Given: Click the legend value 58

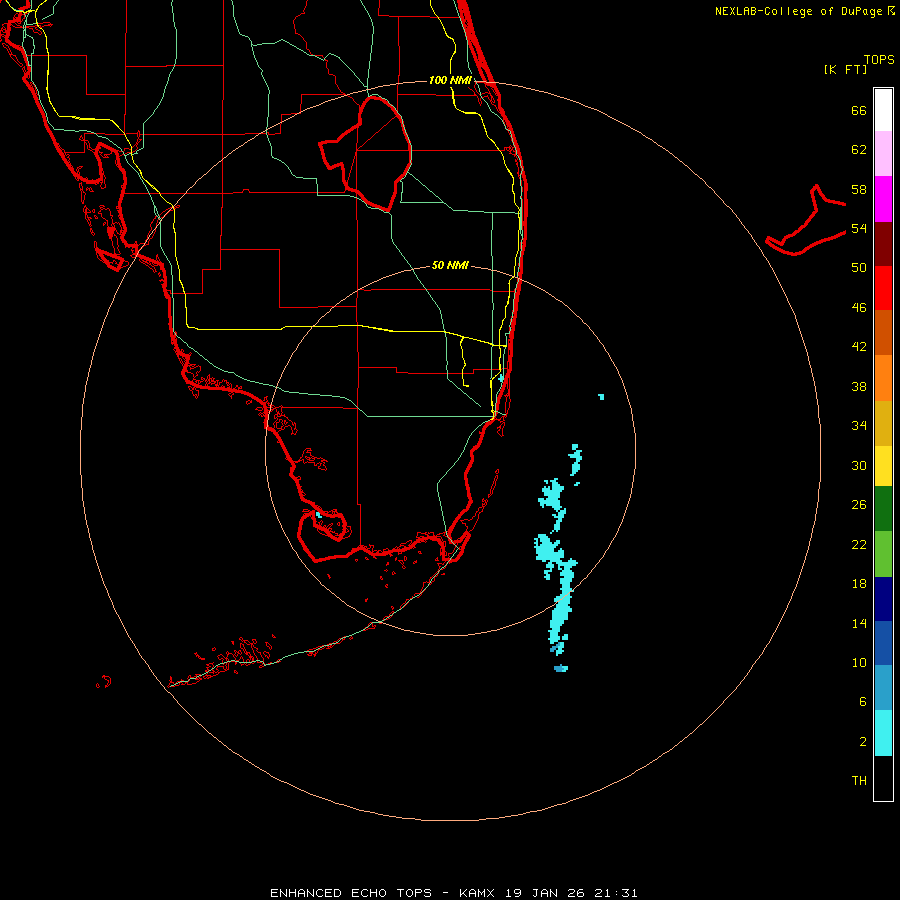Looking at the screenshot, I should click(859, 189).
